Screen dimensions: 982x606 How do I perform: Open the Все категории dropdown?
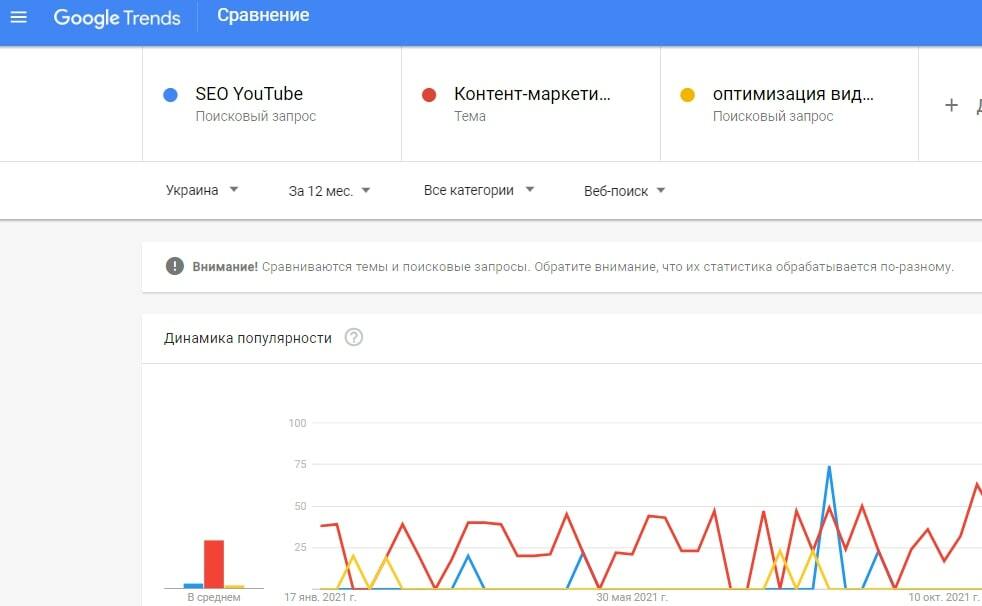478,190
